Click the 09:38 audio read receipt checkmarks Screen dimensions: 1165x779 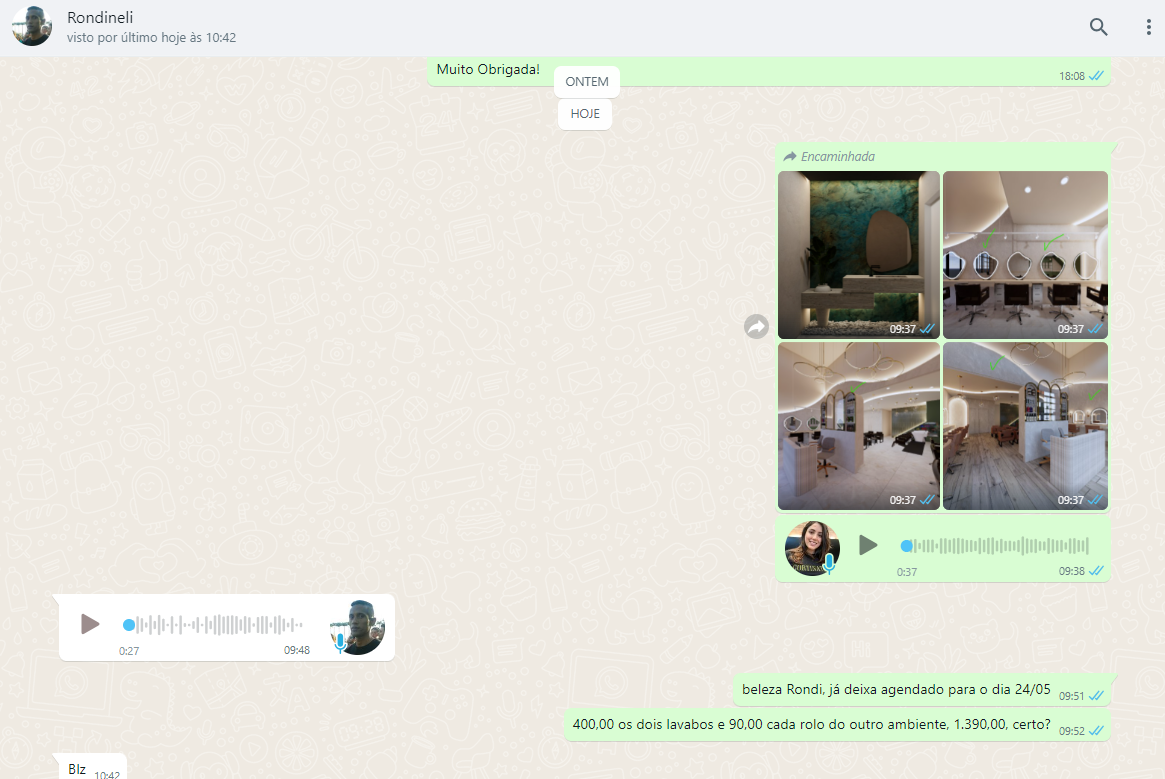click(1096, 571)
